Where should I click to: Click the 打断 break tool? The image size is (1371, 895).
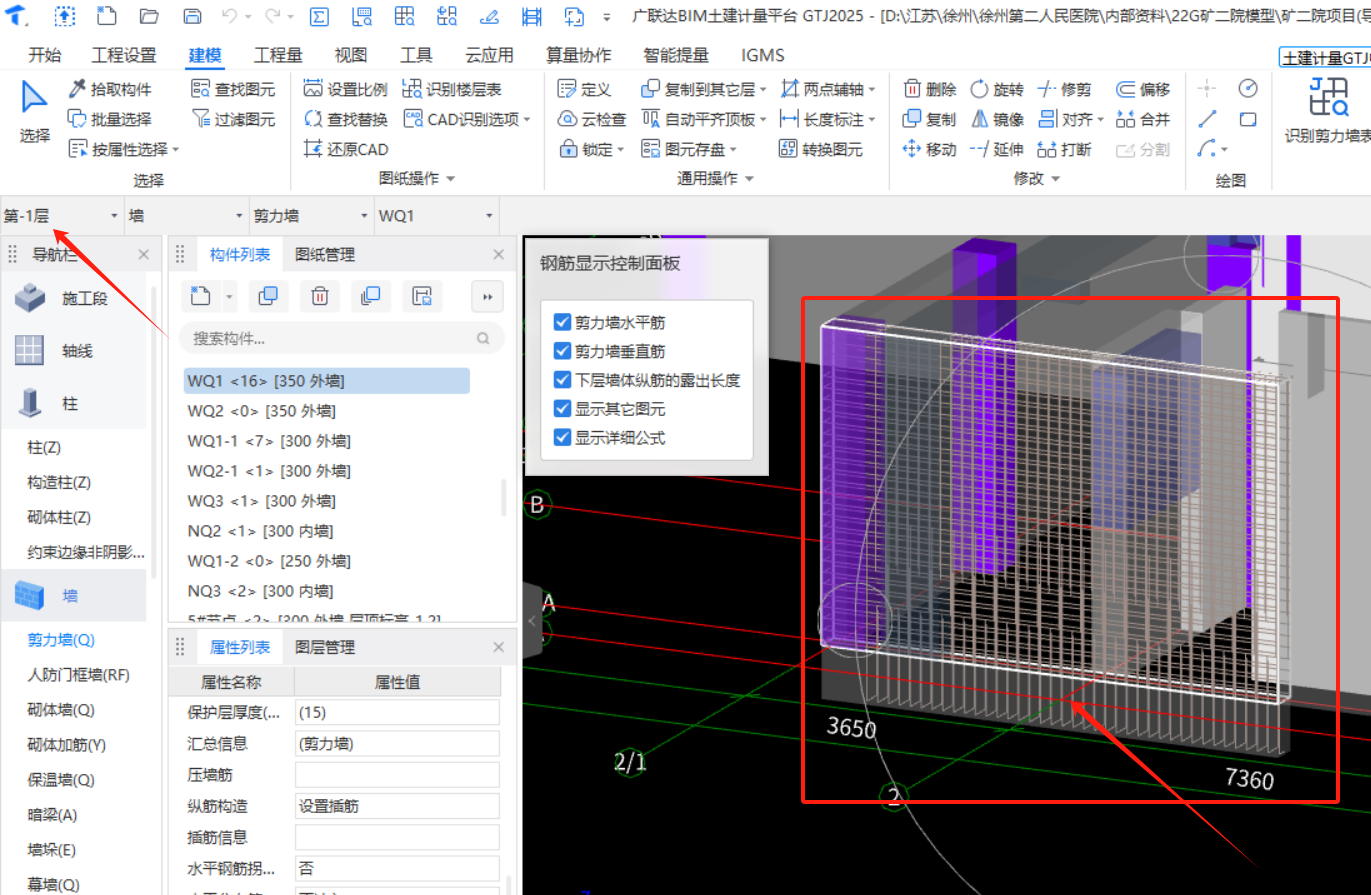click(x=1065, y=149)
